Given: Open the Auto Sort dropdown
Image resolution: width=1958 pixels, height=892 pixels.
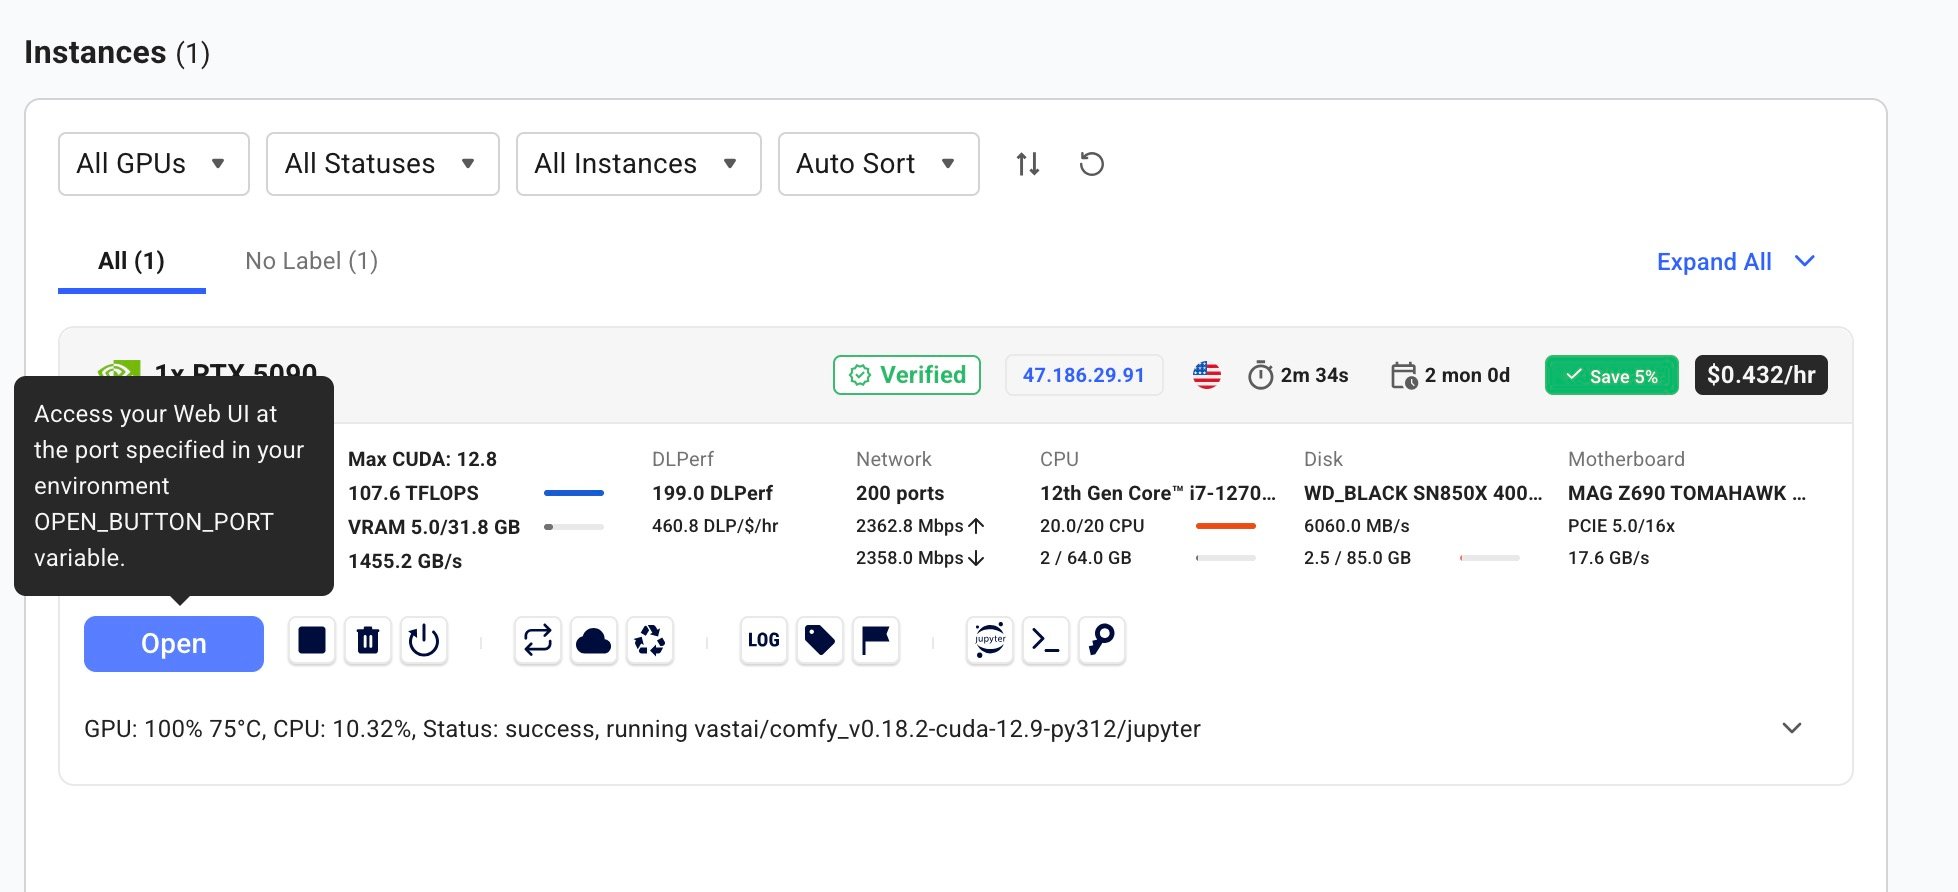Looking at the screenshot, I should [x=879, y=164].
